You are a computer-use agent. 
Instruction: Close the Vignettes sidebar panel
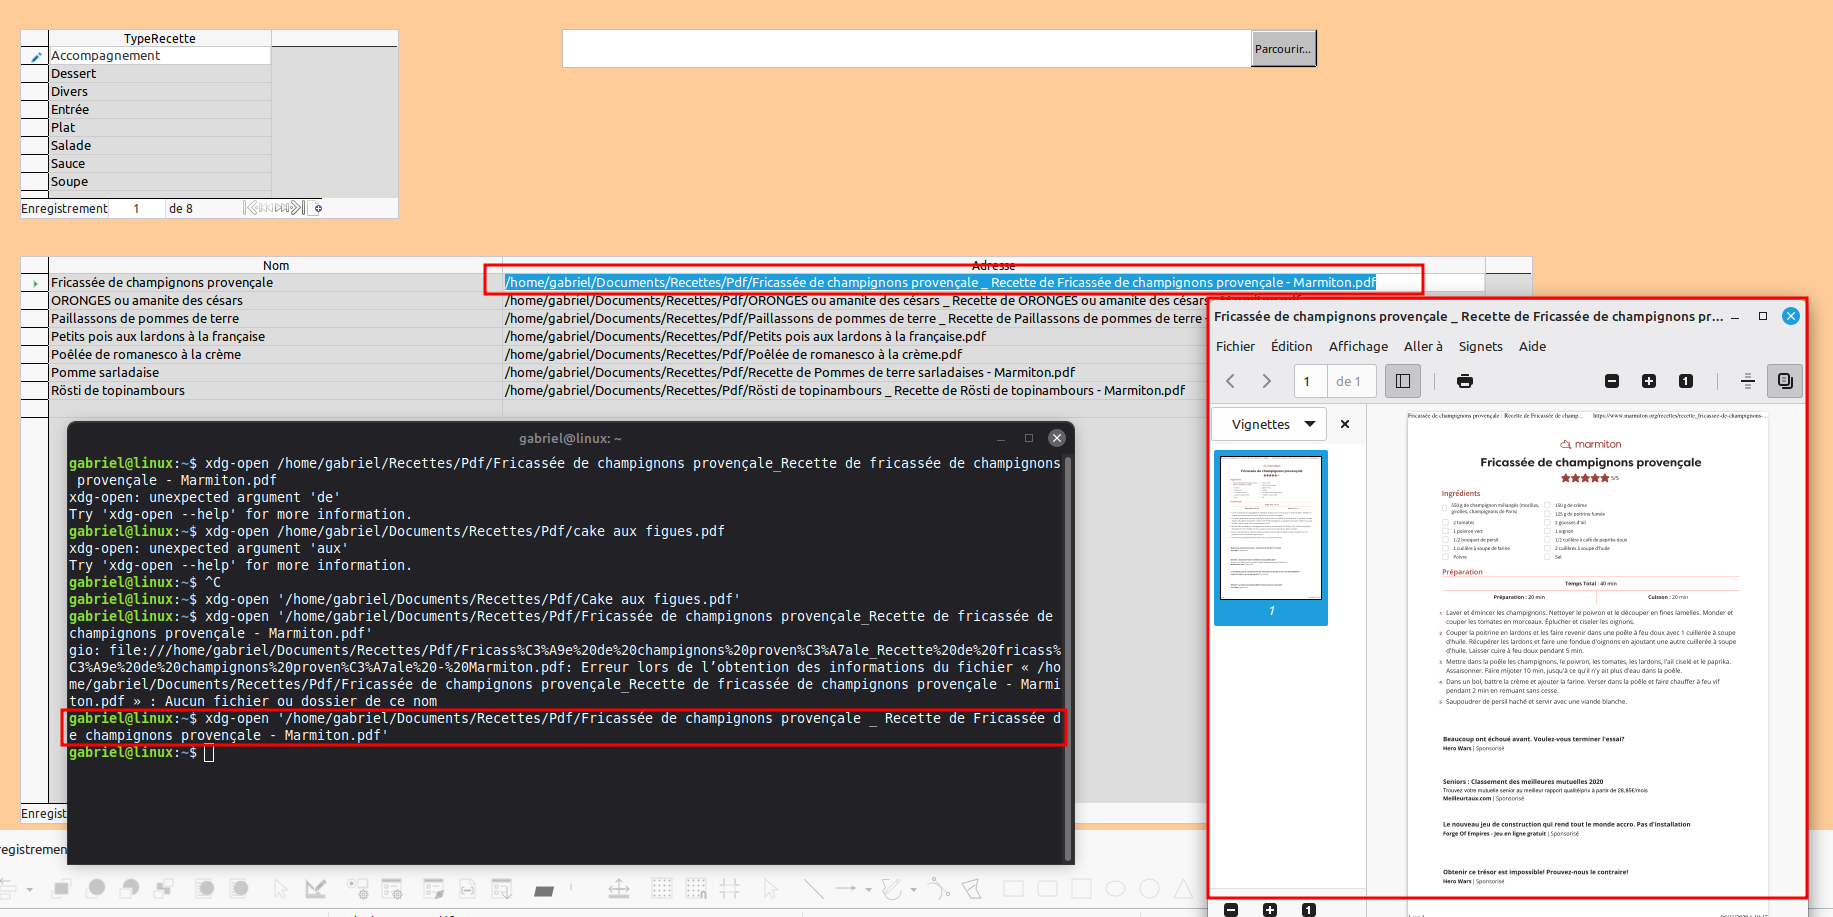pos(1345,424)
